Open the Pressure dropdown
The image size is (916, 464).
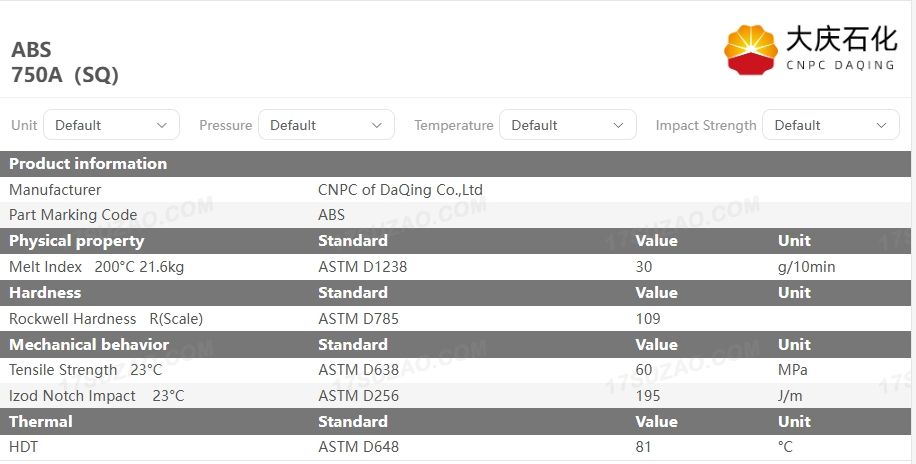[325, 125]
